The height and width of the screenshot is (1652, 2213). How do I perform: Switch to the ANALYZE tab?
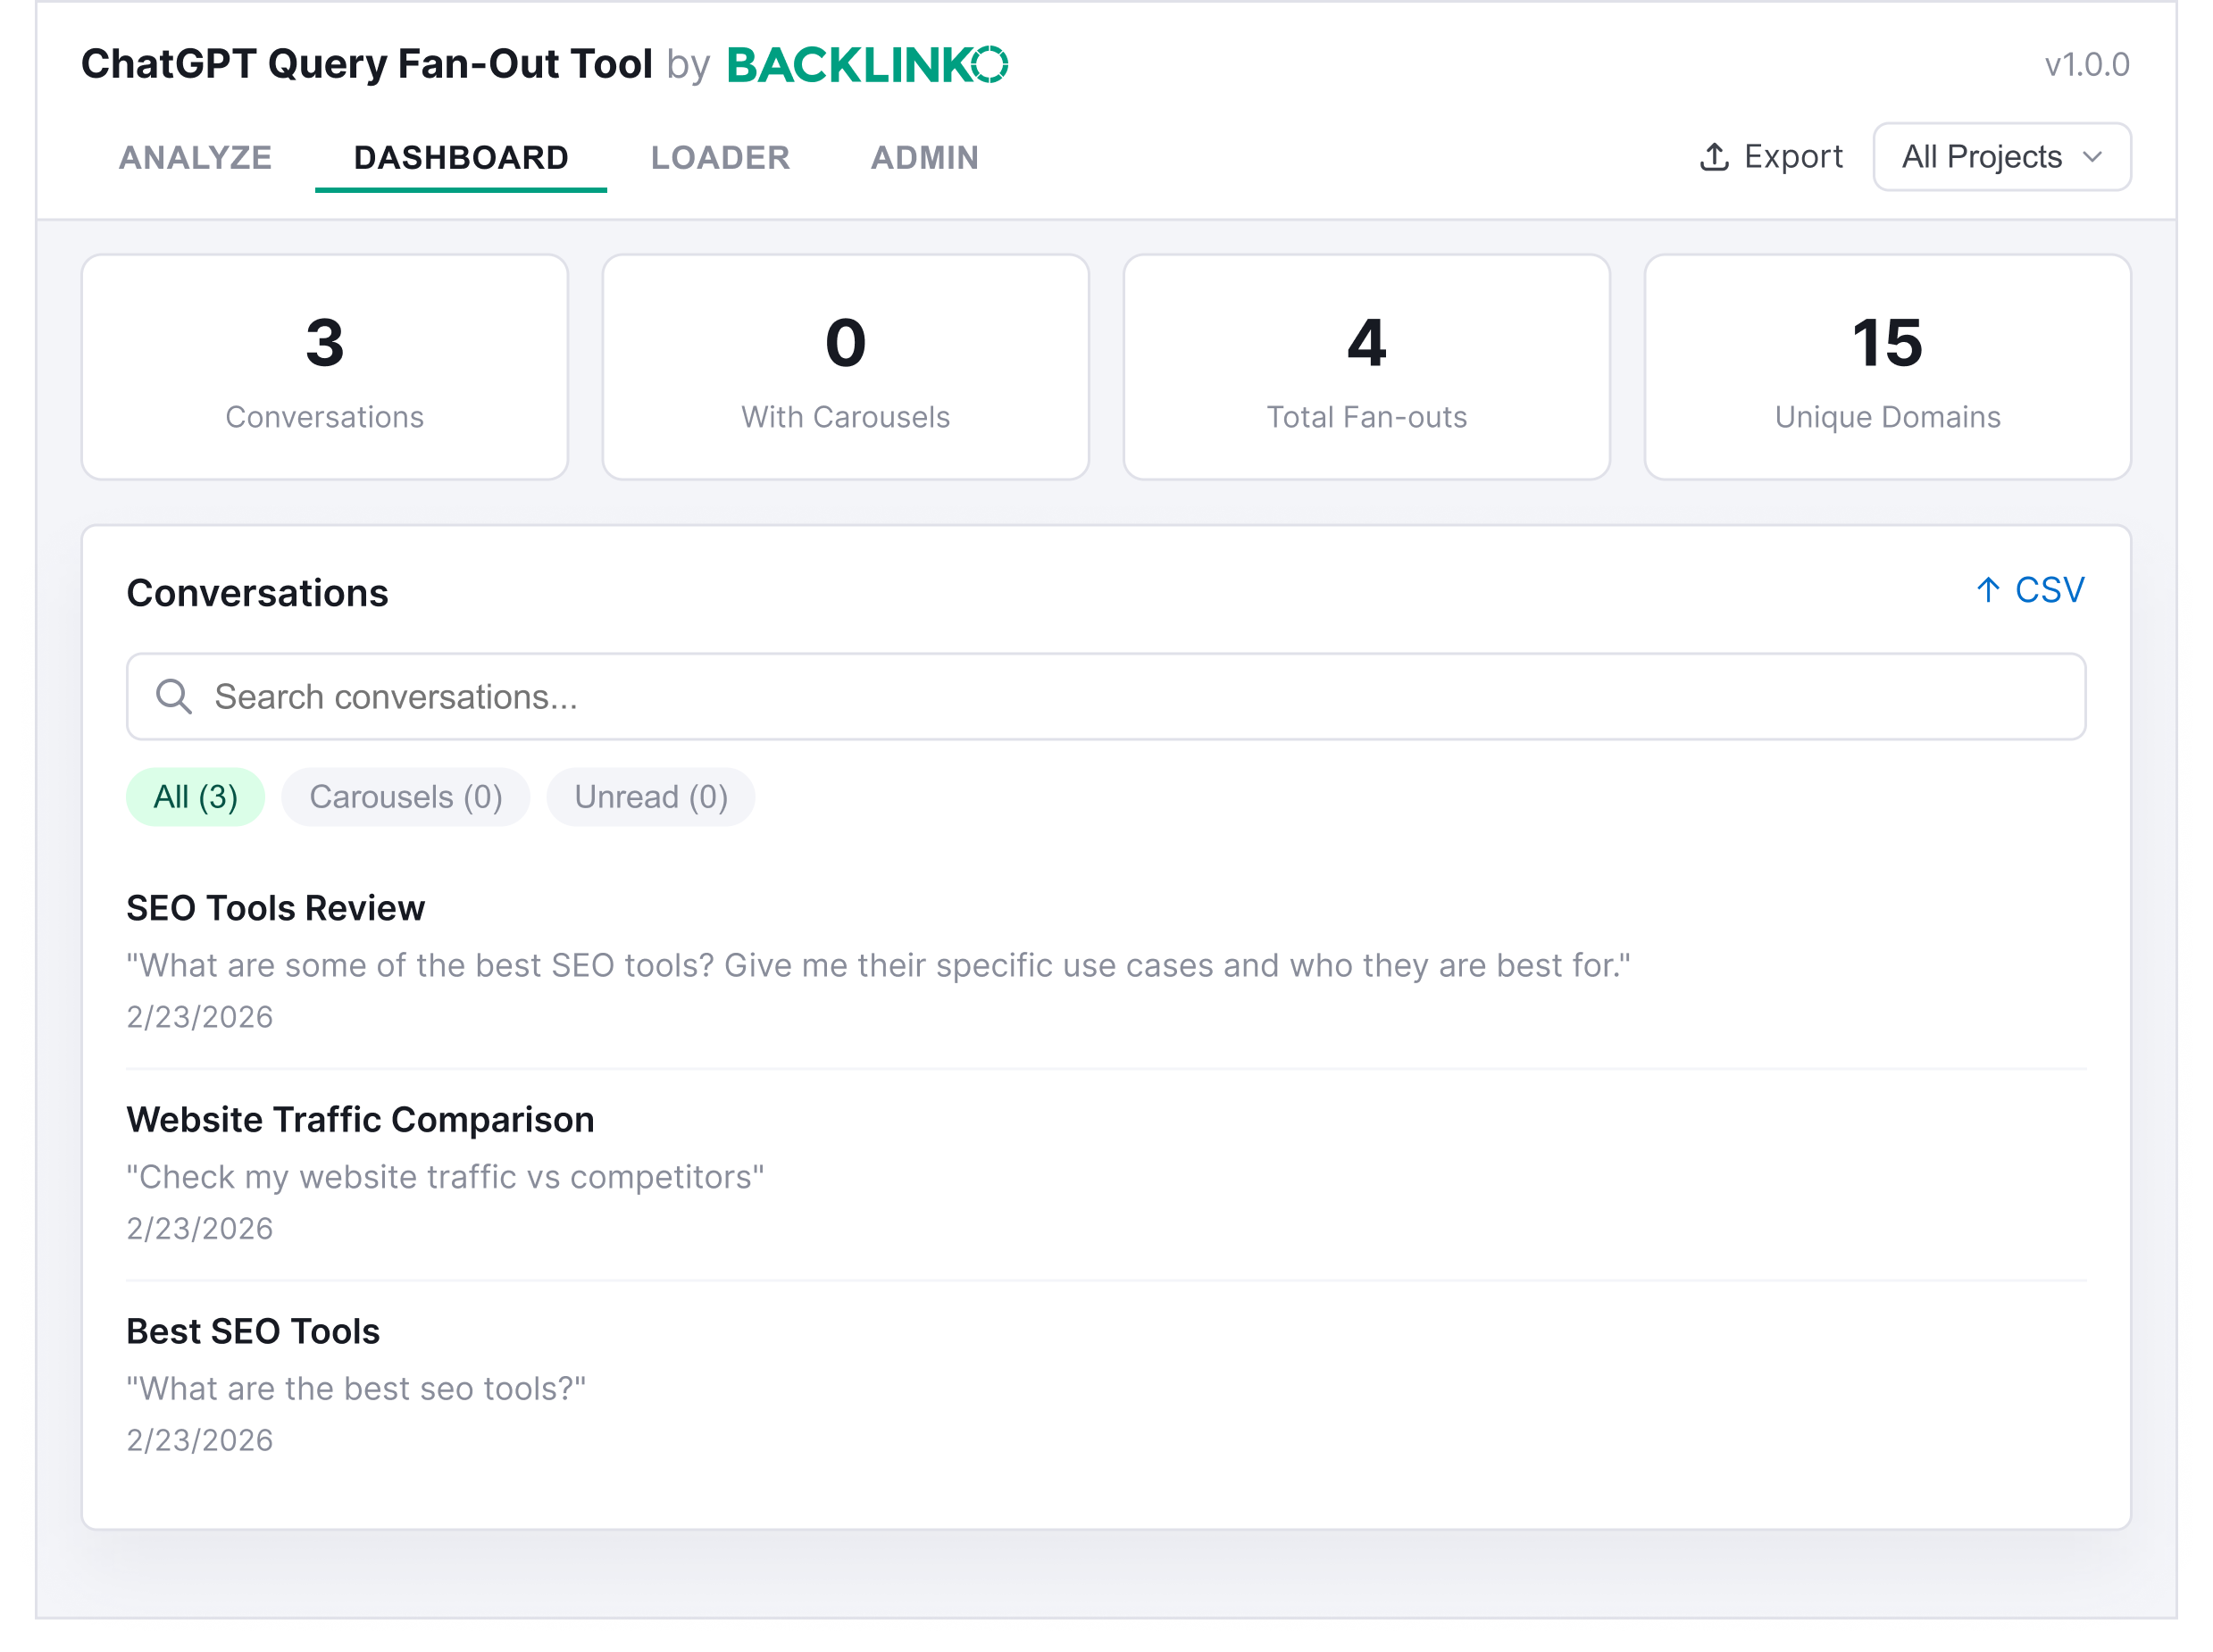point(196,157)
